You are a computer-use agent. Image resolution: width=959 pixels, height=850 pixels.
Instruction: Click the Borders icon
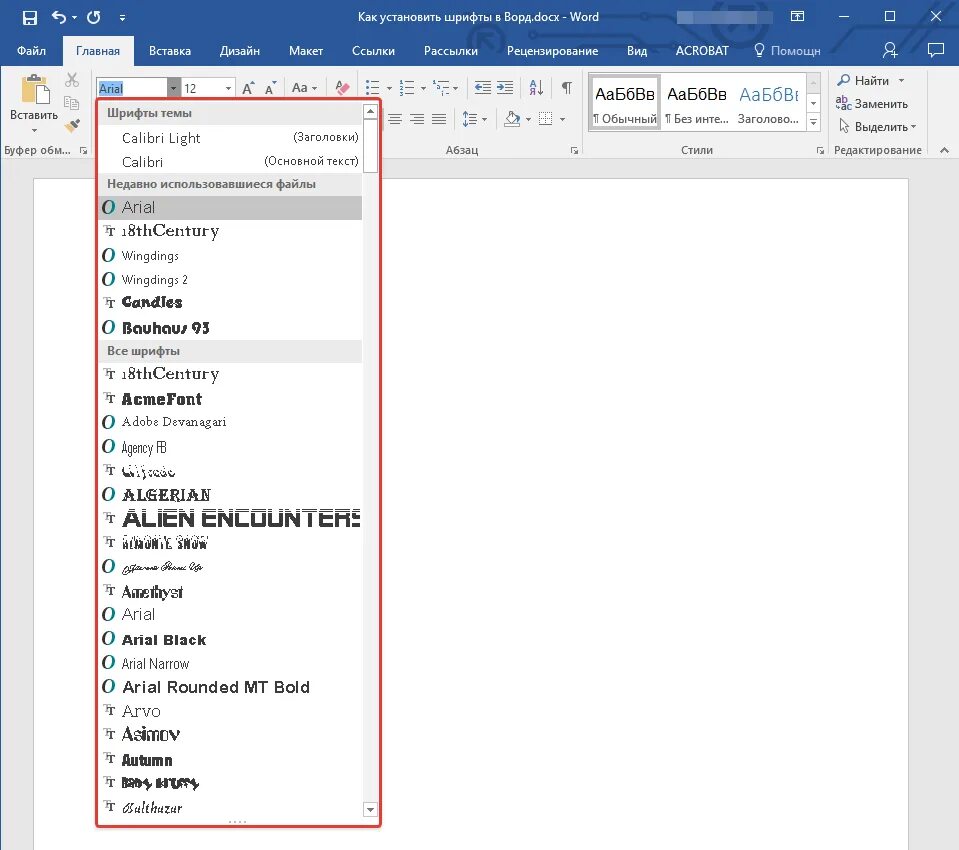pyautogui.click(x=546, y=119)
